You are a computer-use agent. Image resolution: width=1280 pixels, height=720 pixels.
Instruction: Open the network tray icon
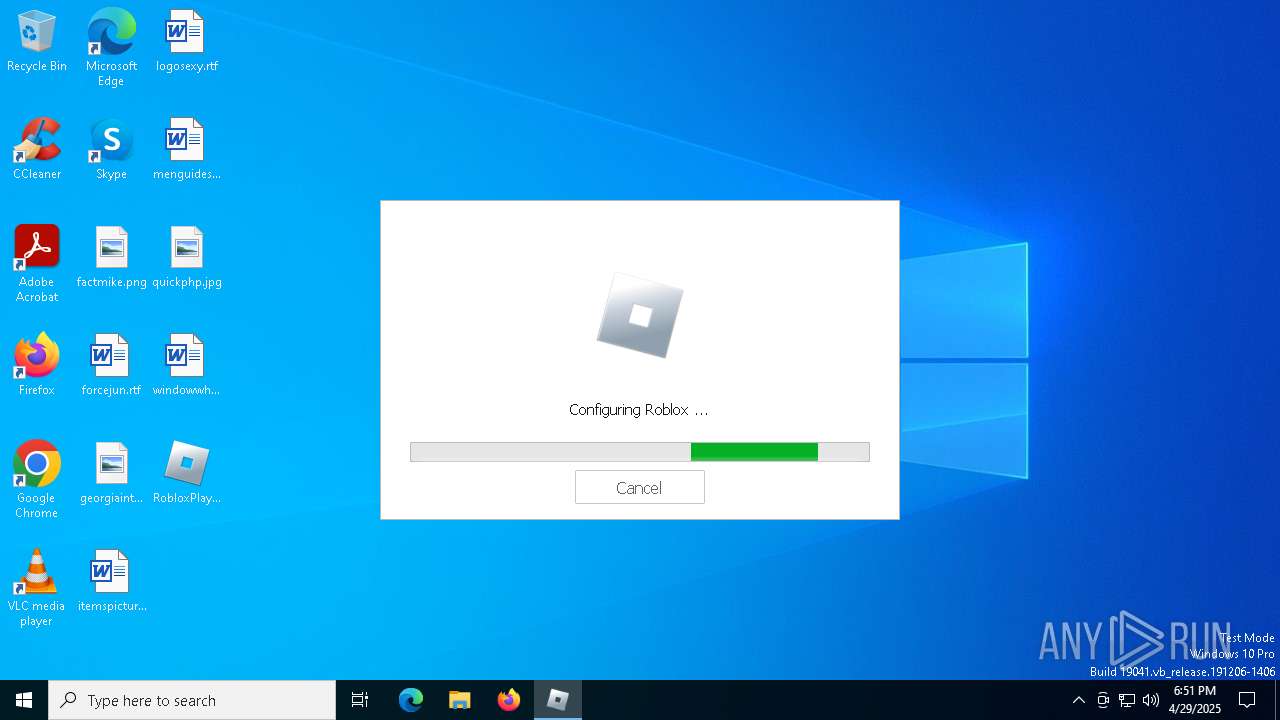[x=1127, y=700]
